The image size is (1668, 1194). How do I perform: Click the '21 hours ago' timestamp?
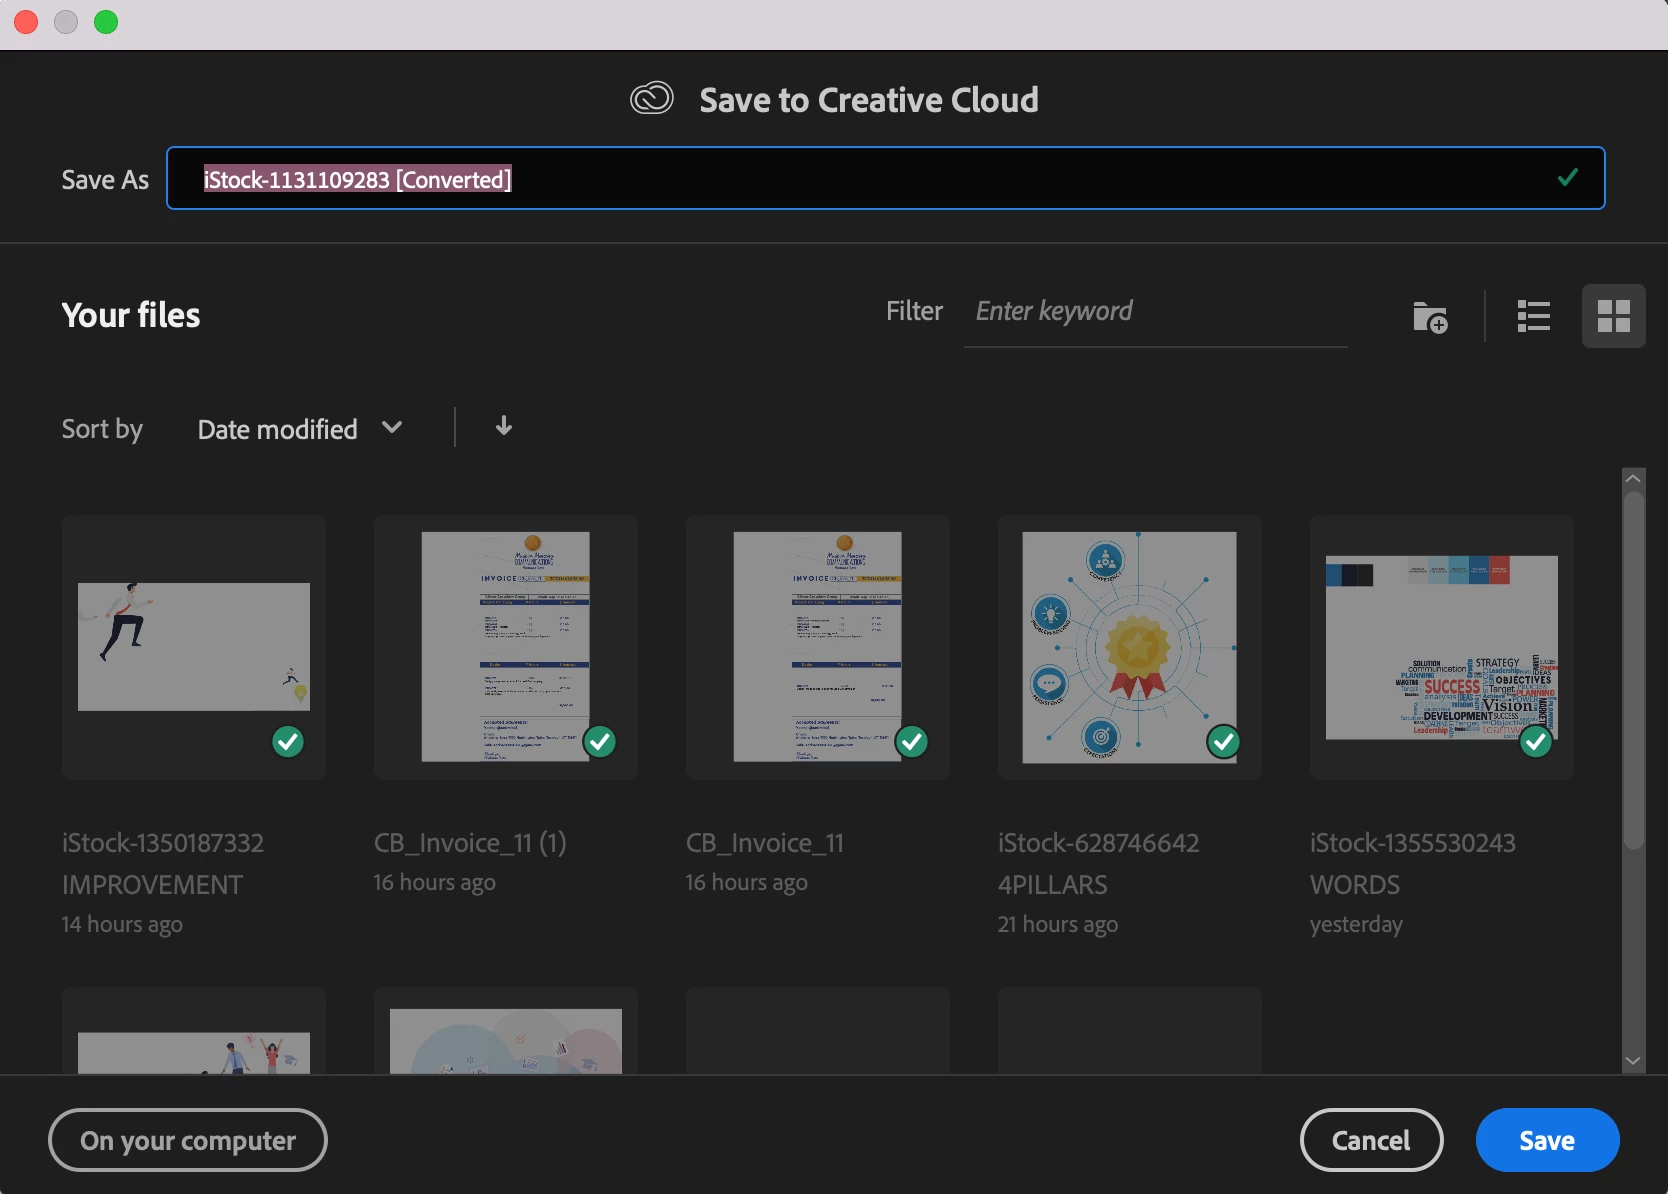pyautogui.click(x=1058, y=924)
